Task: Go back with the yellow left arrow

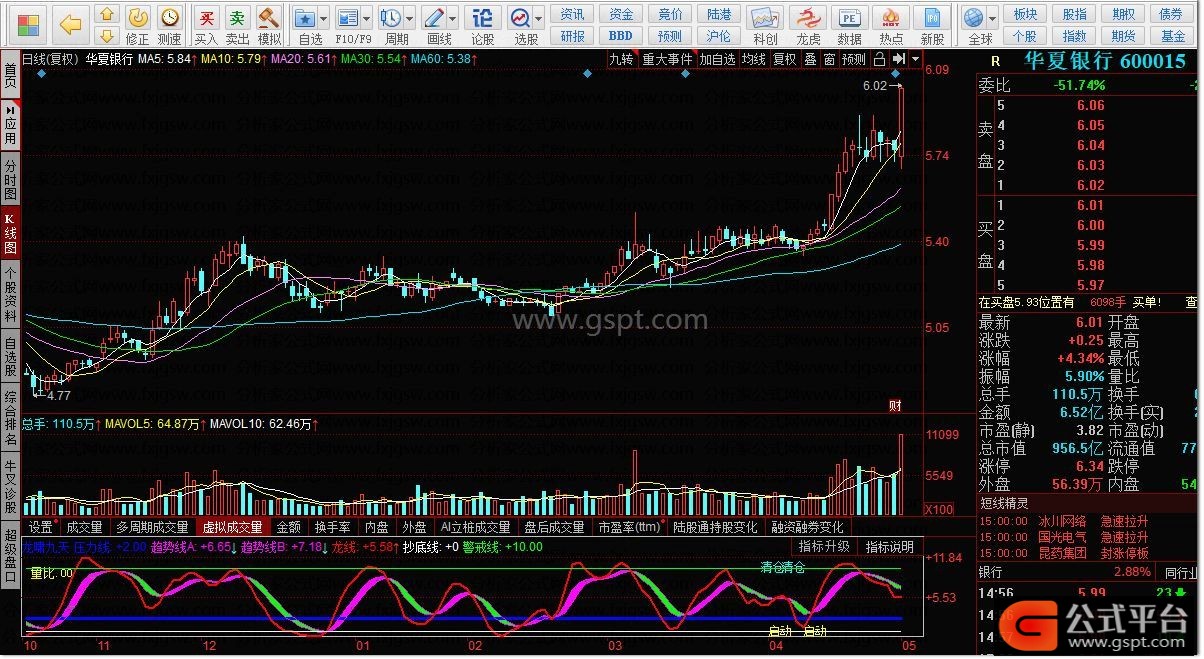Action: click(70, 24)
